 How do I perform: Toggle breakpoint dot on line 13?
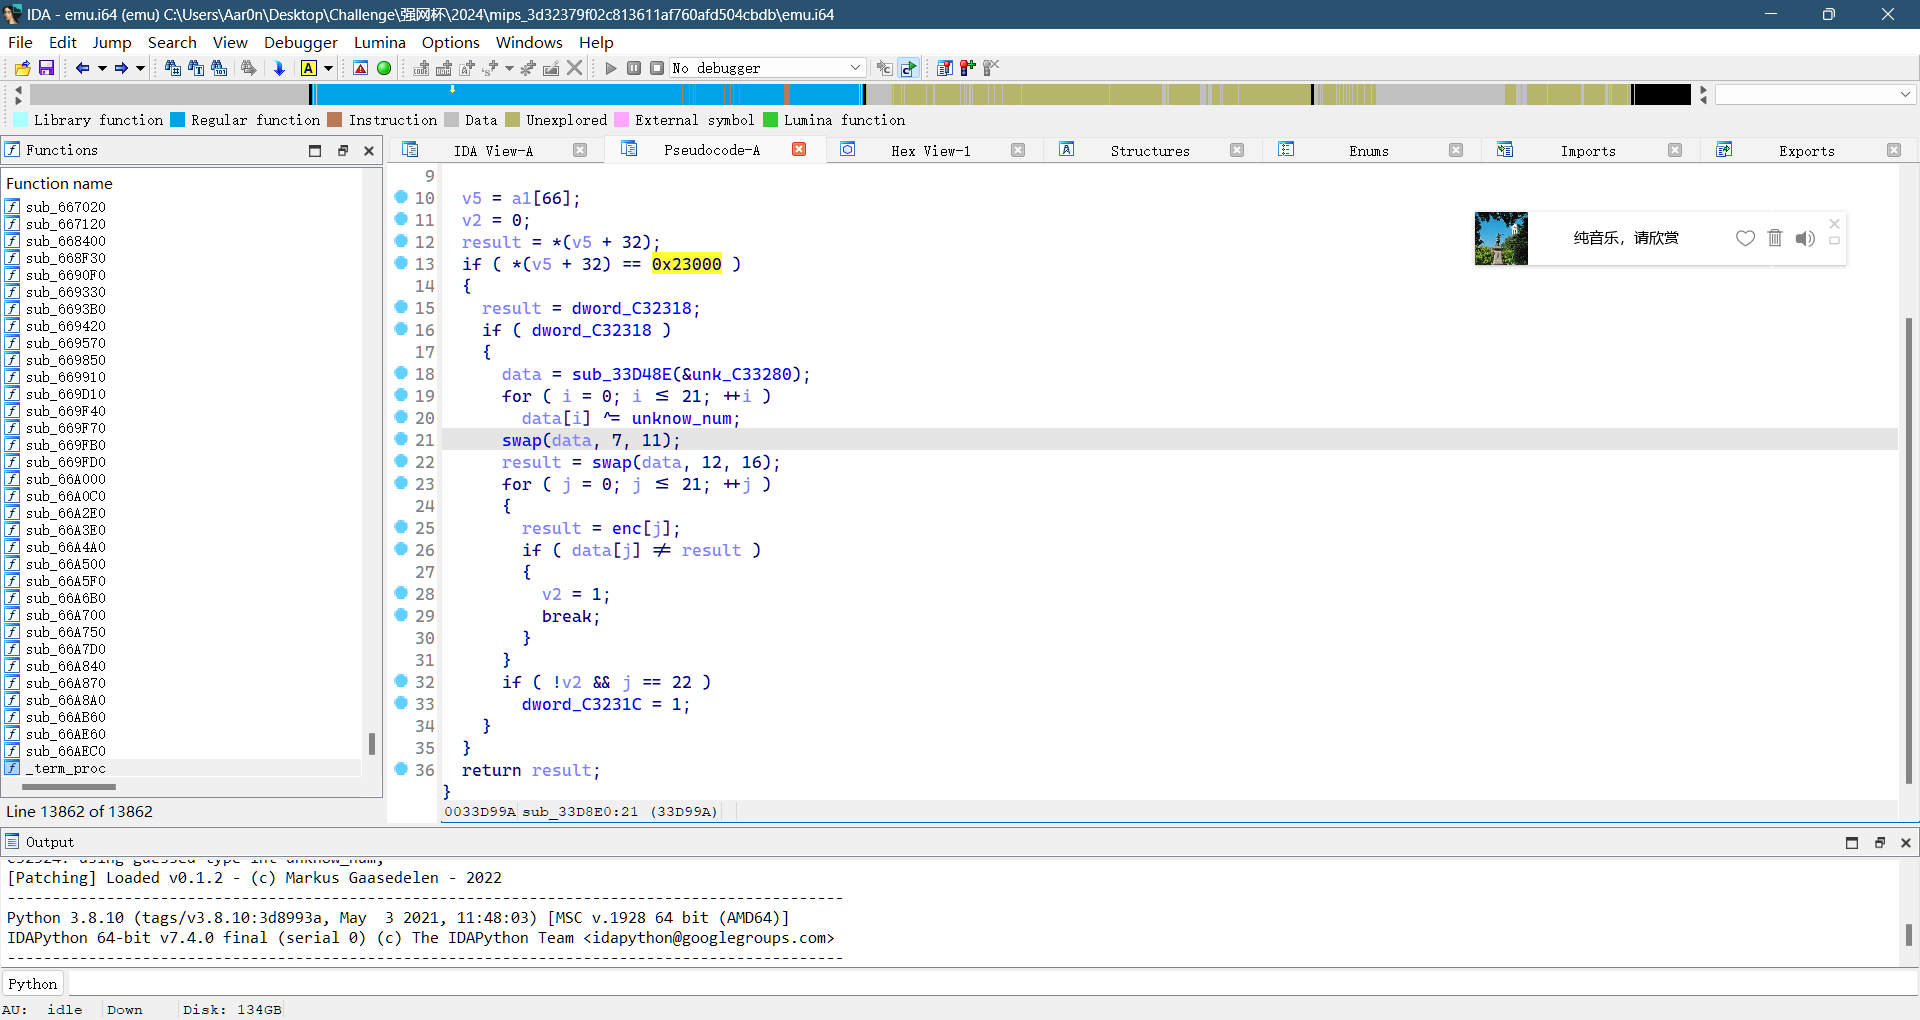401,263
